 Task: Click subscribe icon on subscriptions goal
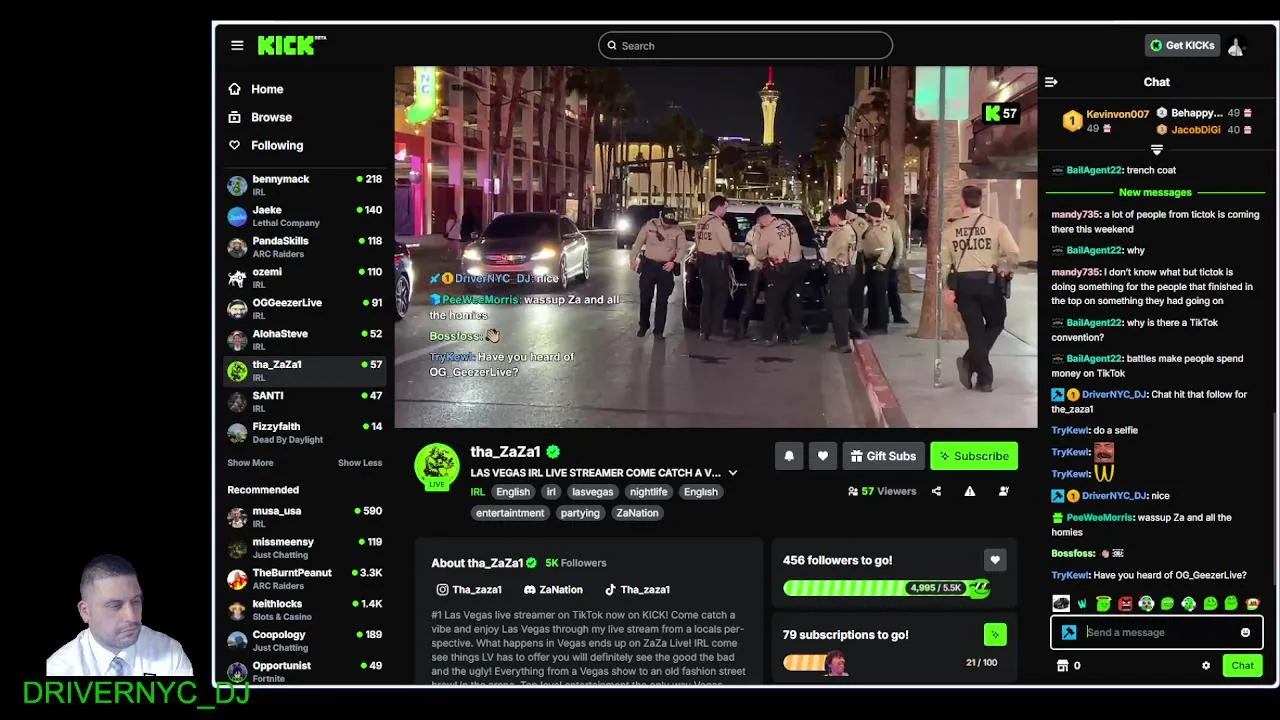[x=995, y=634]
